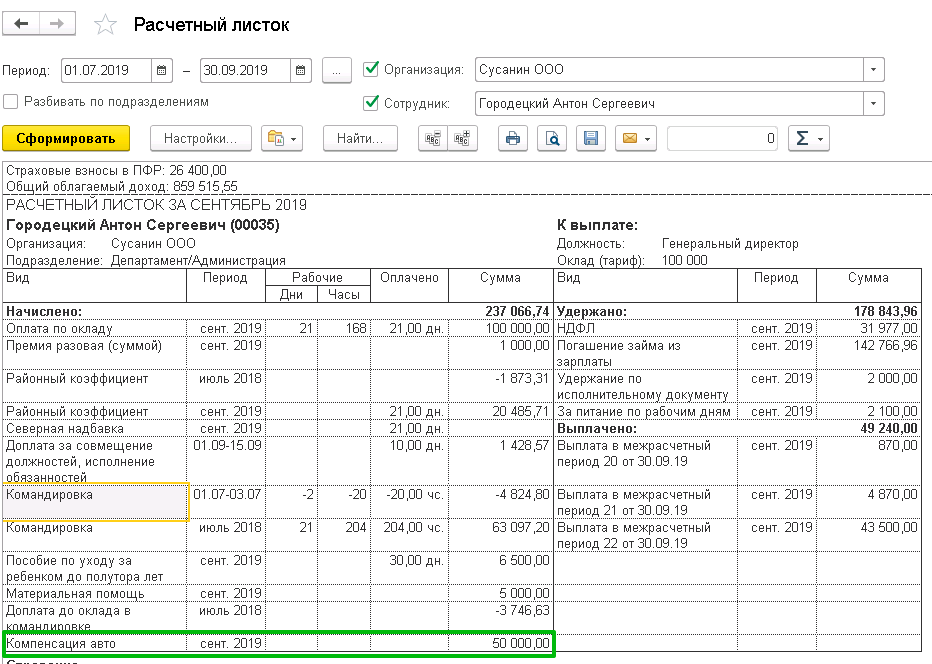Enable Разбивать по подразделениям checkbox

click(11, 102)
